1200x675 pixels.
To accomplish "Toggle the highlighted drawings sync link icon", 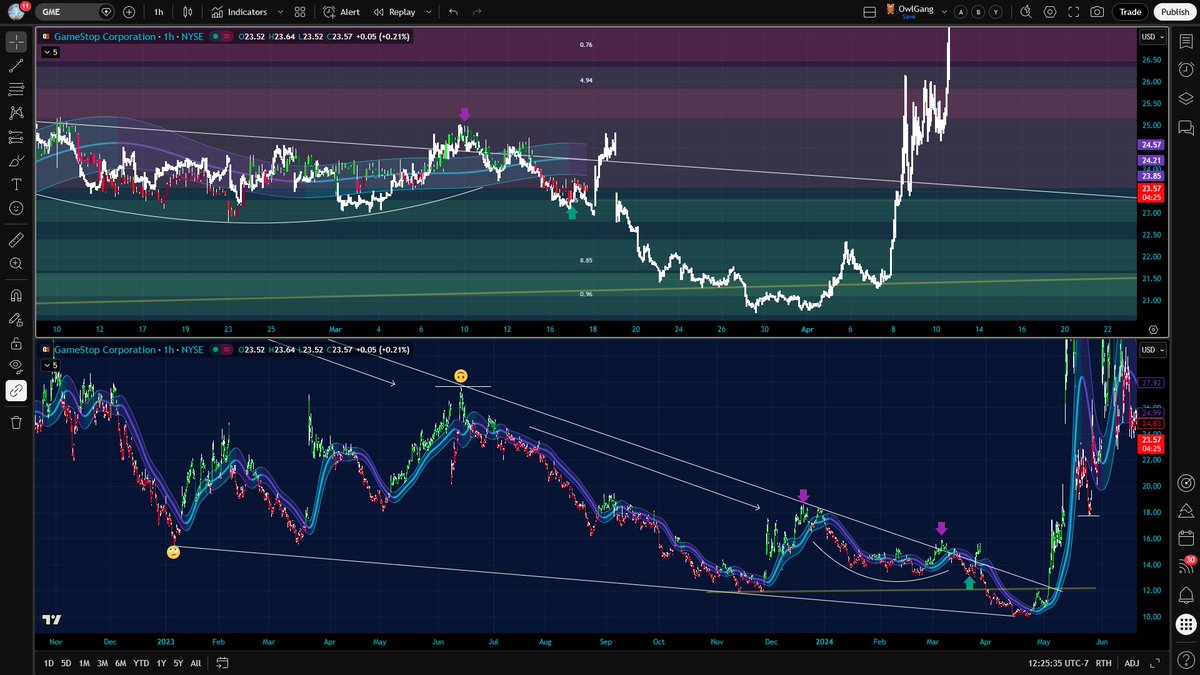I will click(16, 391).
